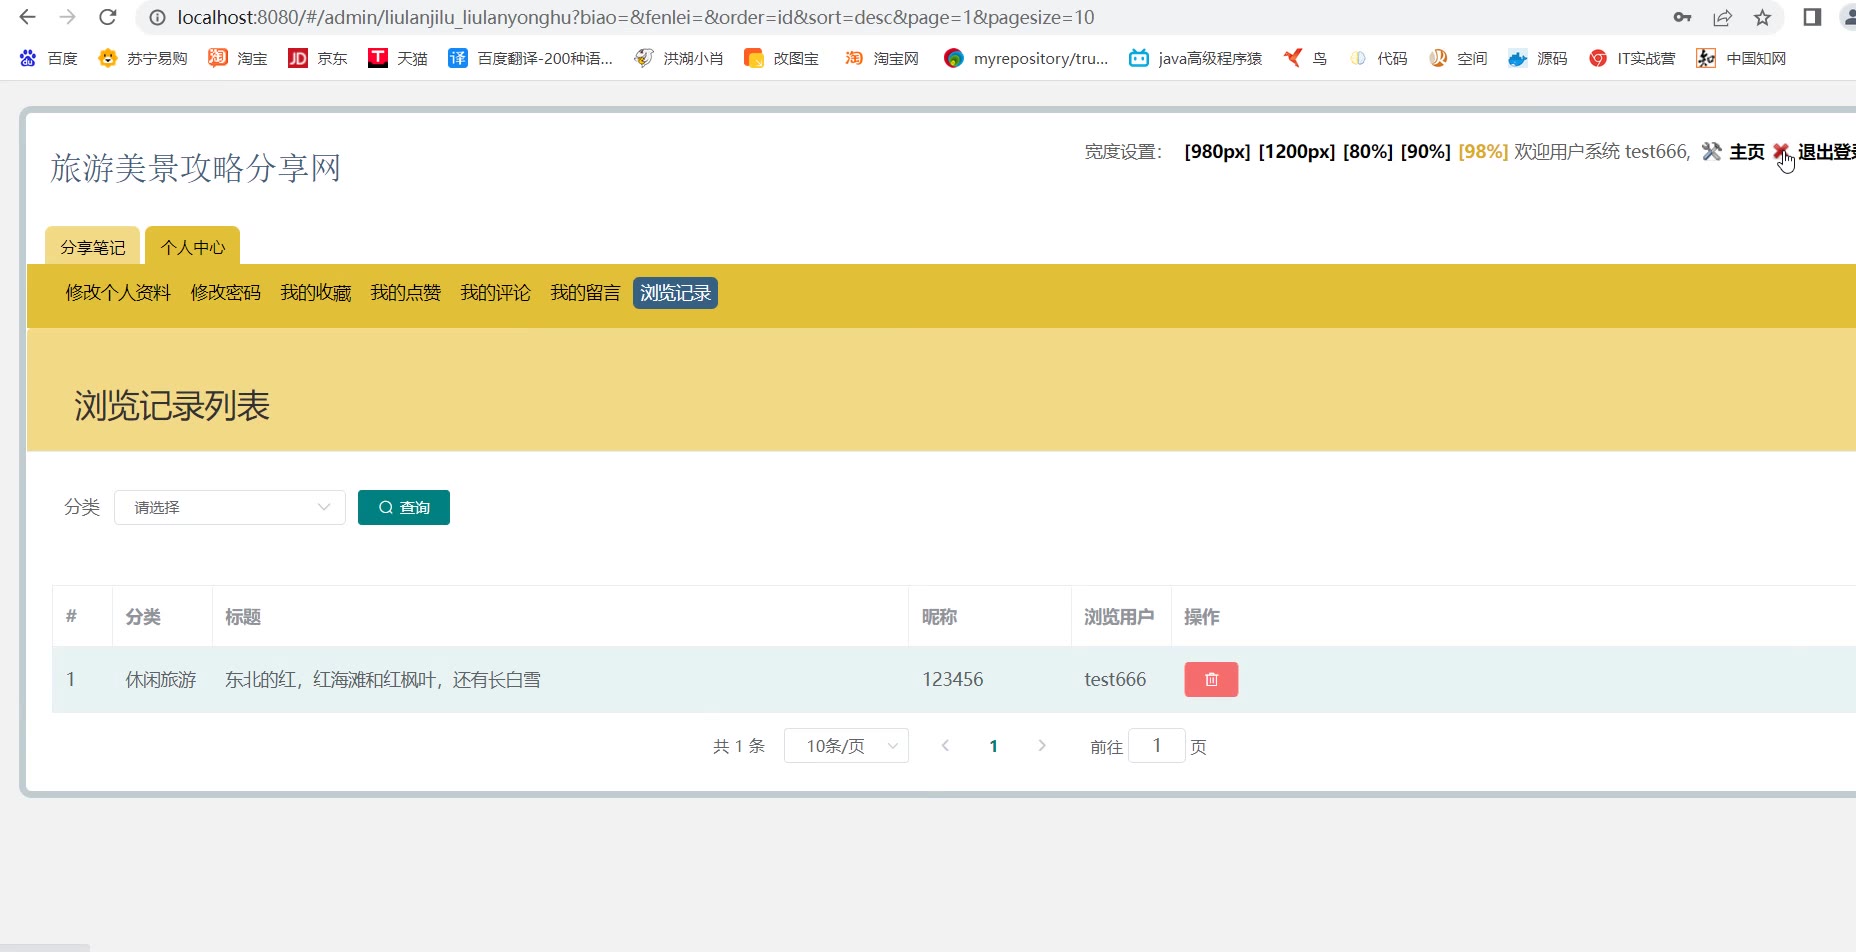View site information icon in address bar
This screenshot has width=1856, height=952.
pos(157,17)
